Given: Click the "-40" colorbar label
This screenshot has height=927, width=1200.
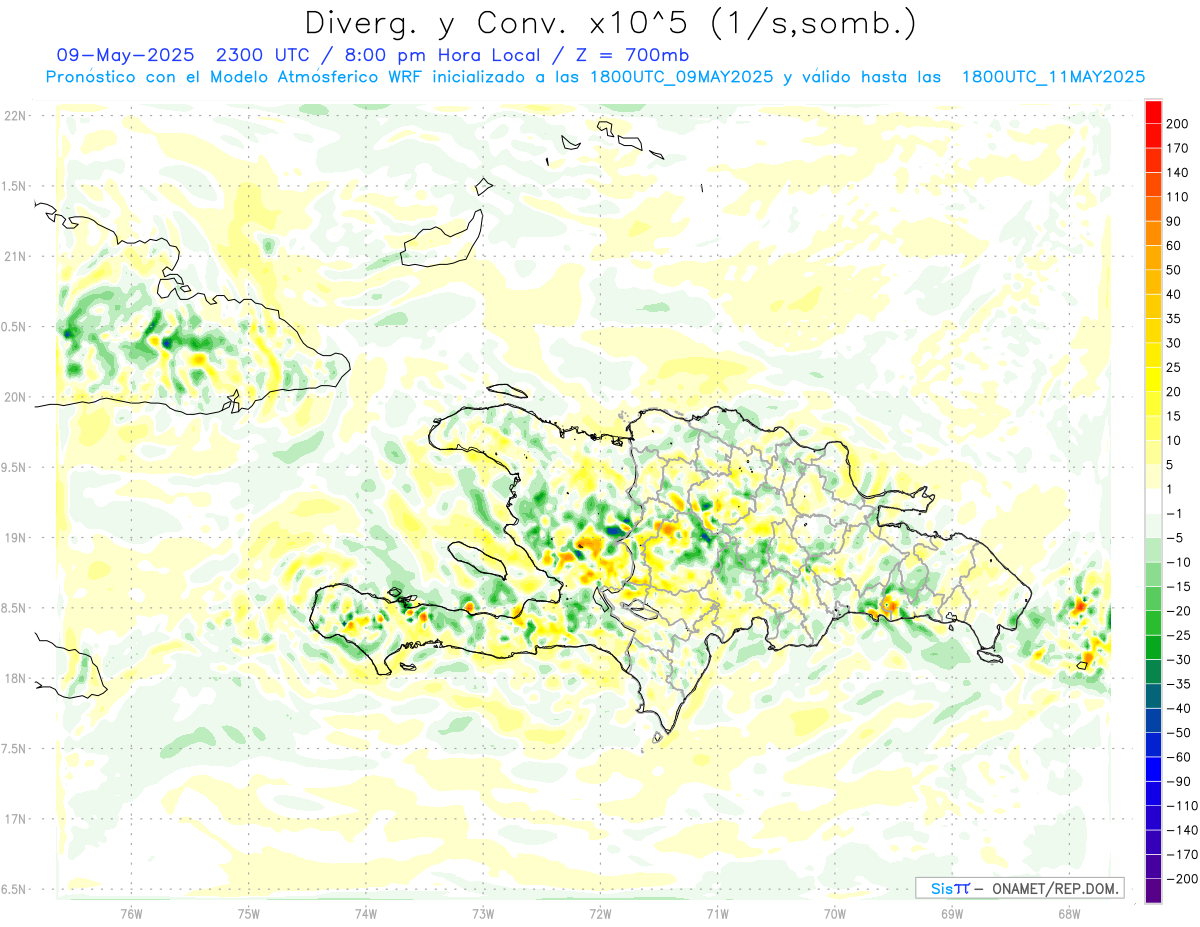Looking at the screenshot, I should point(1181,708).
